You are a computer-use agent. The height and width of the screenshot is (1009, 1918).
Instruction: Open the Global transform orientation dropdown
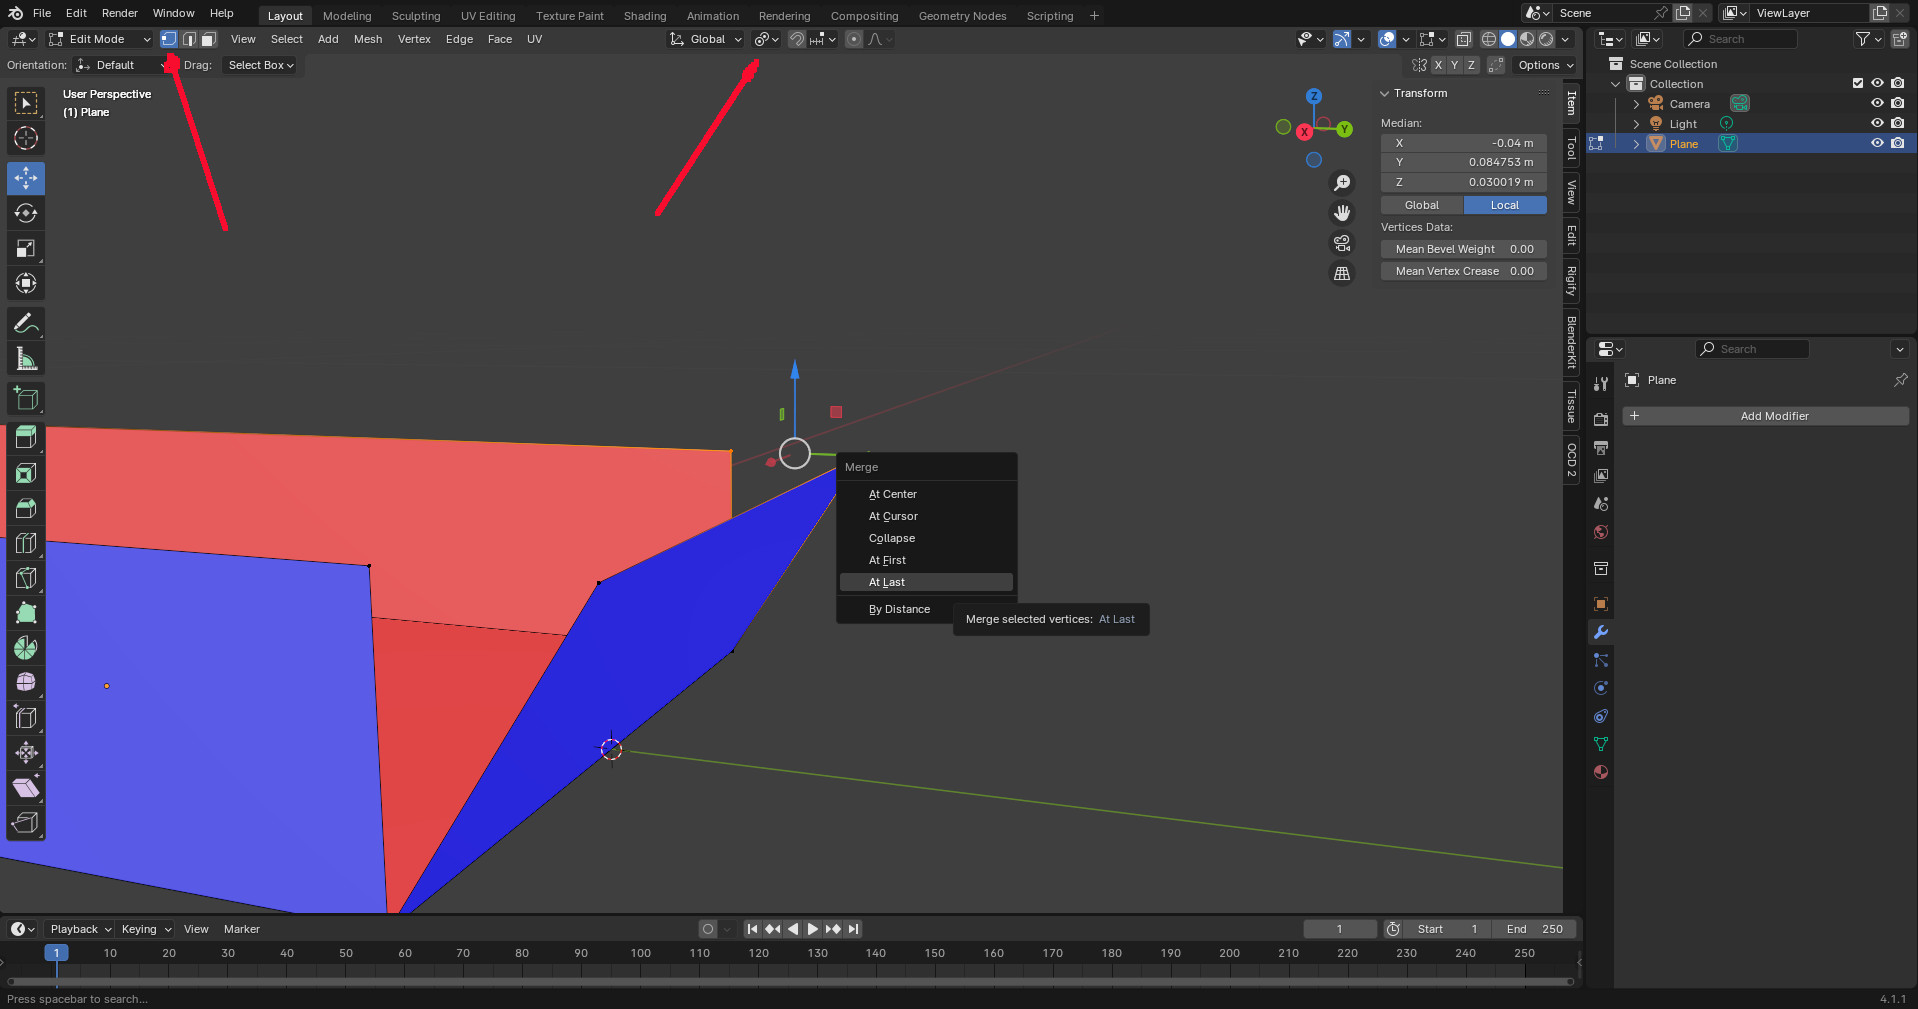(706, 39)
